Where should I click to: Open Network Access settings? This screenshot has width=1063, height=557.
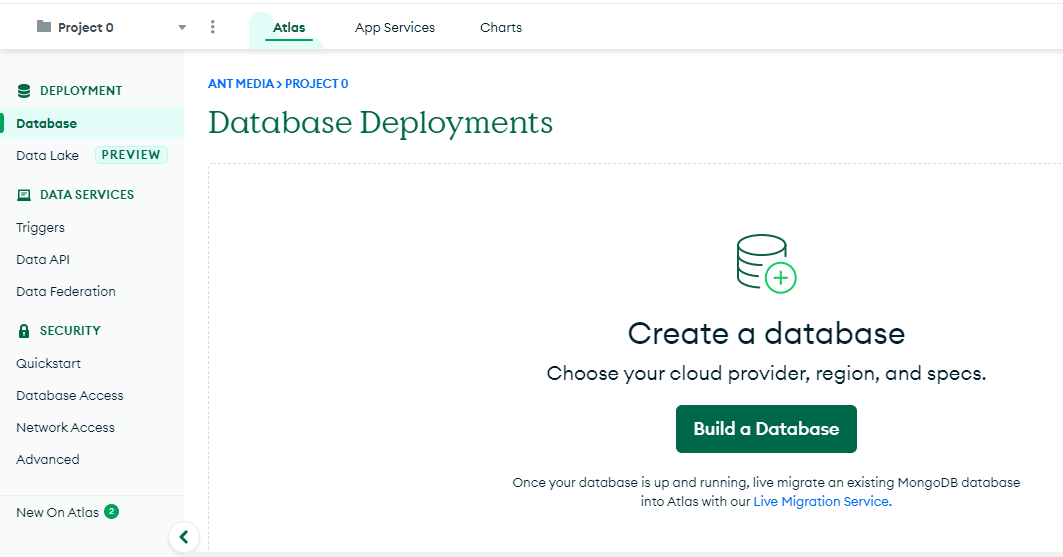(x=65, y=428)
